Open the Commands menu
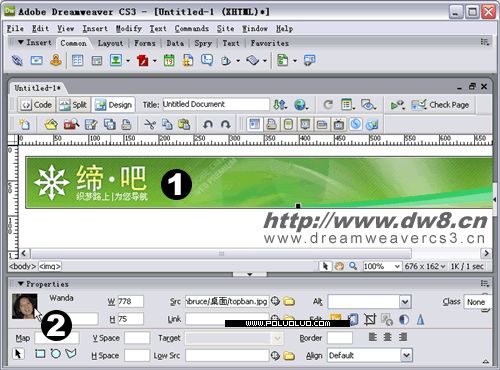This screenshot has width=500, height=370. click(x=192, y=29)
